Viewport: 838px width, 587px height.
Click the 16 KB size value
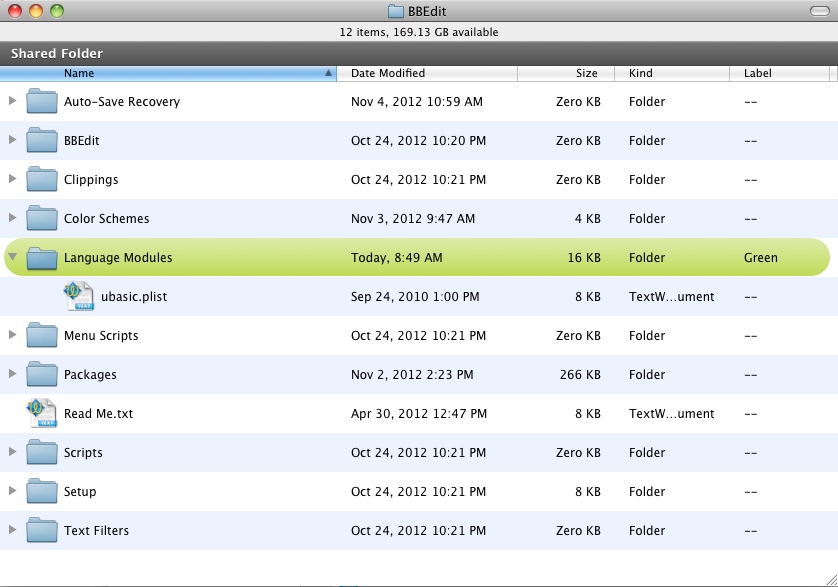[x=584, y=258]
